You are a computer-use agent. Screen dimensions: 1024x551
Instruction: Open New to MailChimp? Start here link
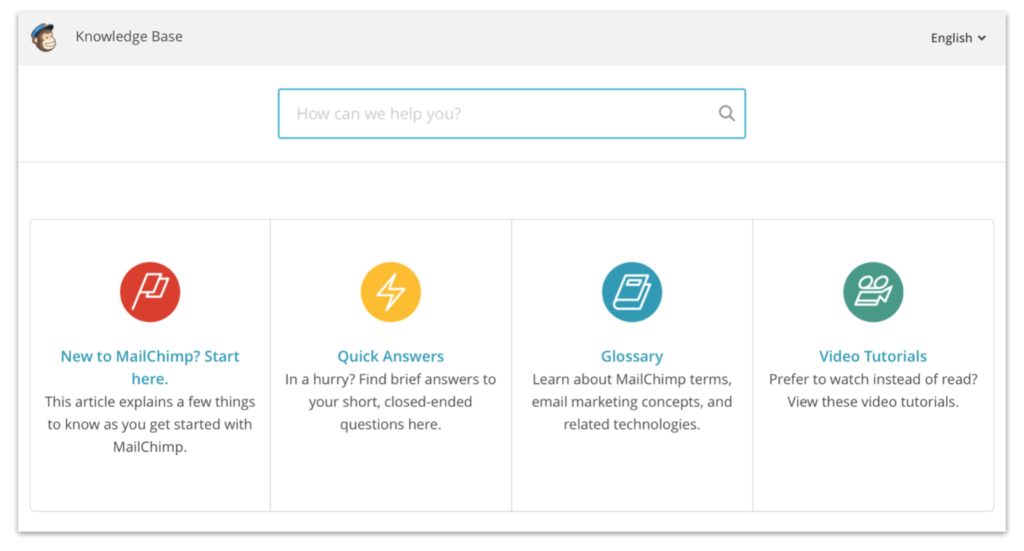pos(150,368)
